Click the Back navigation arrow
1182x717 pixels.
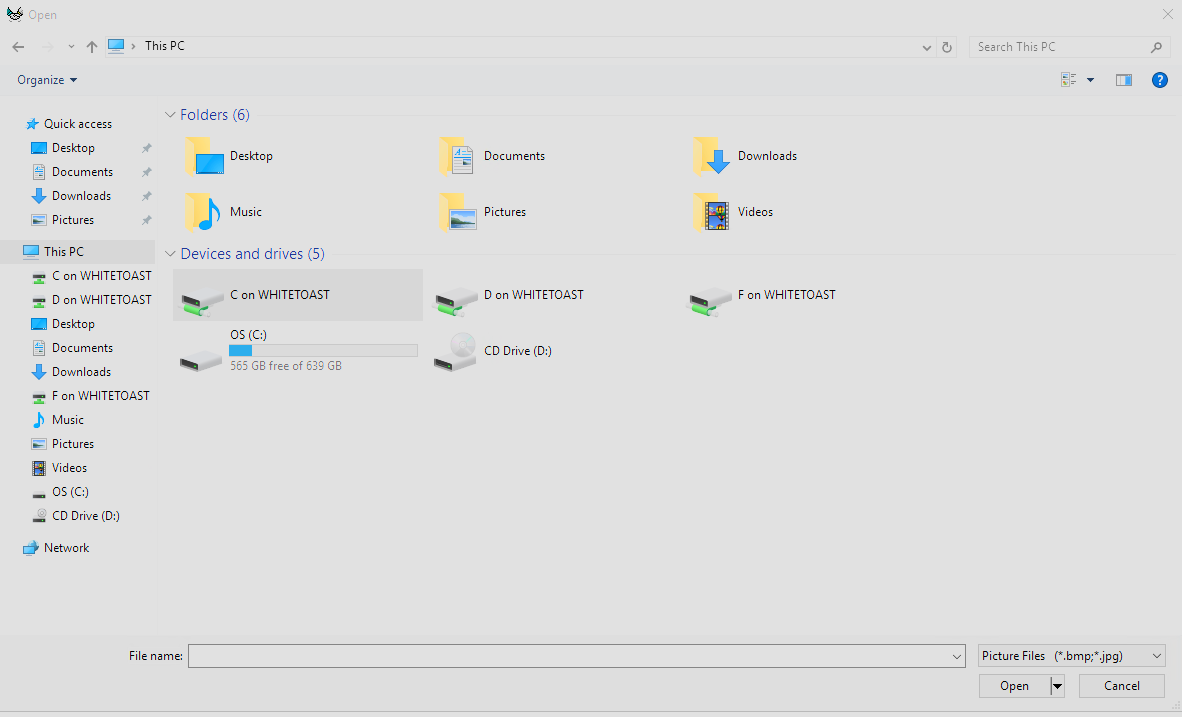[18, 47]
